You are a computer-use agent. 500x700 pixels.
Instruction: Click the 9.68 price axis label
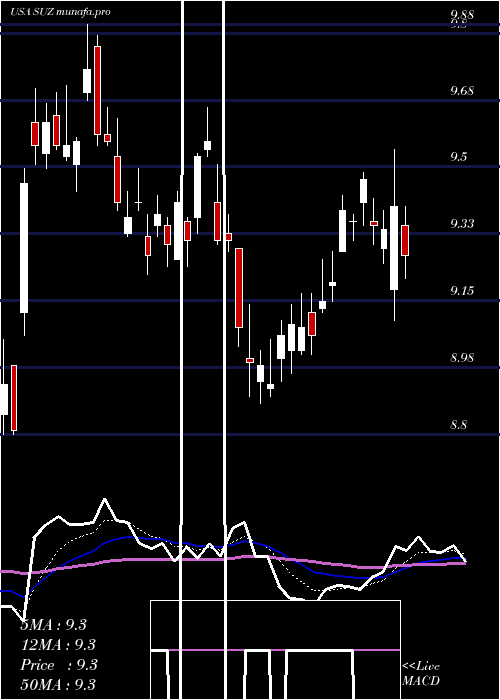[x=462, y=91]
